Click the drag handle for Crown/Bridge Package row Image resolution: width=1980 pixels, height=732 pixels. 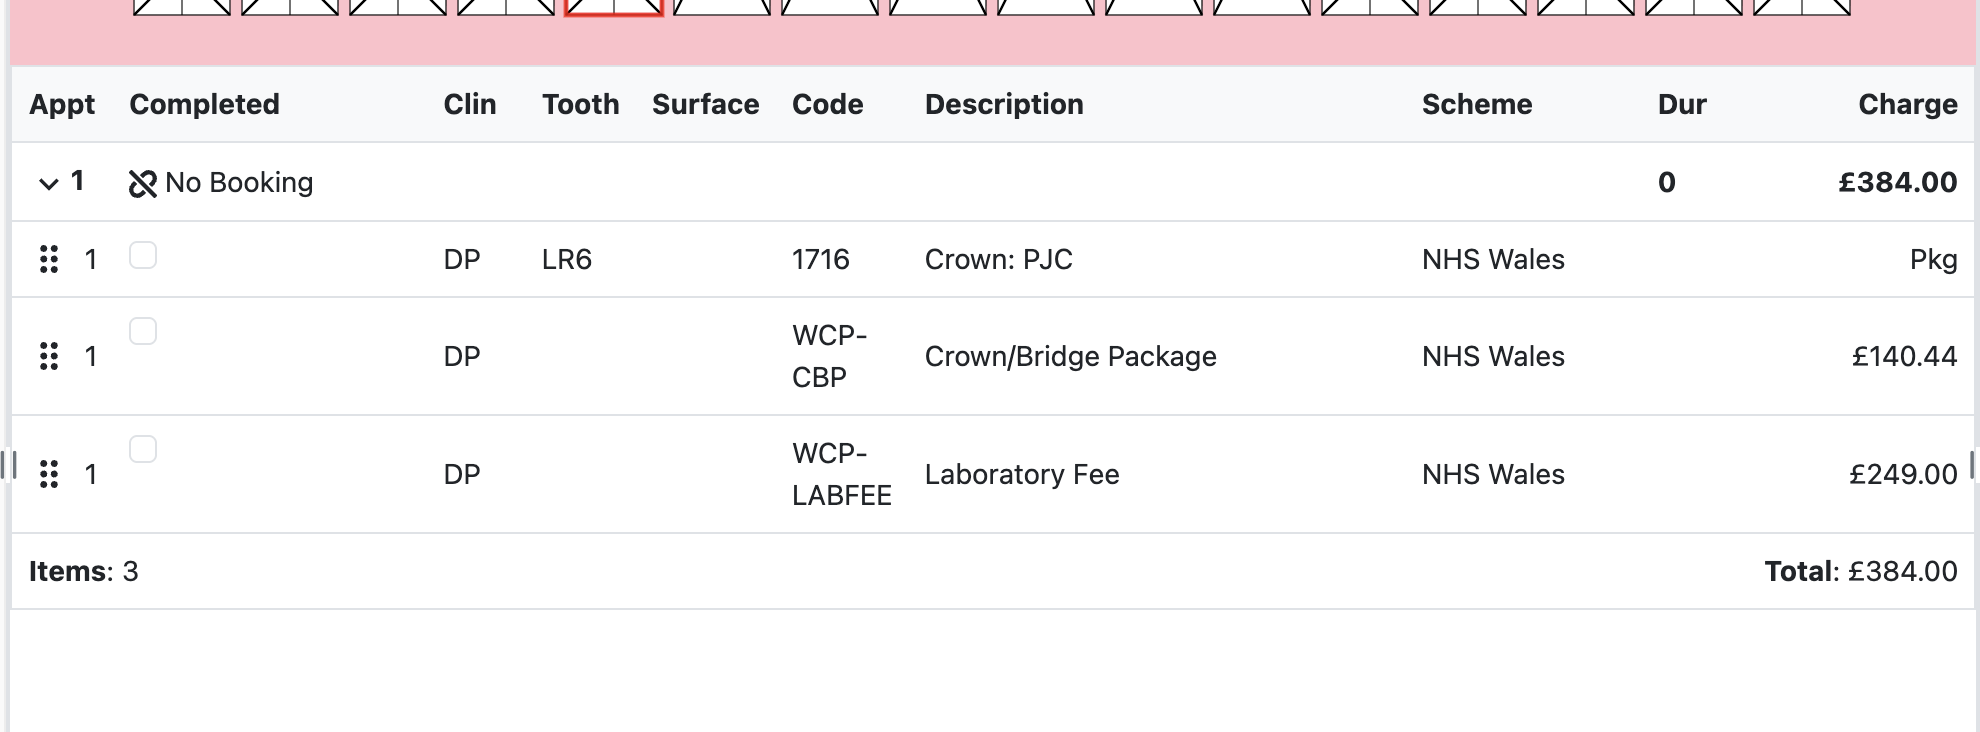tap(48, 356)
